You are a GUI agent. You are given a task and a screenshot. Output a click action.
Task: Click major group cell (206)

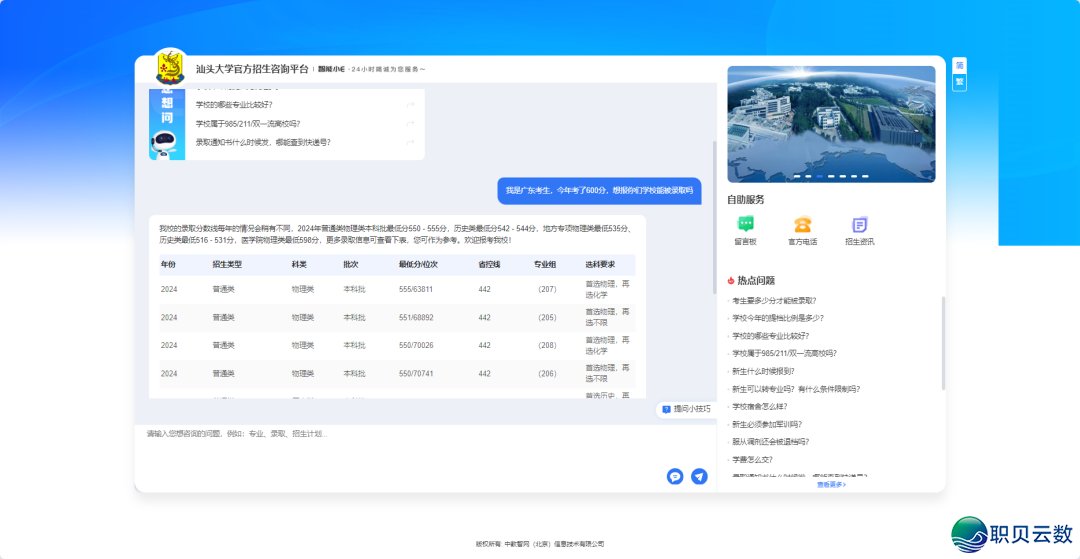547,373
